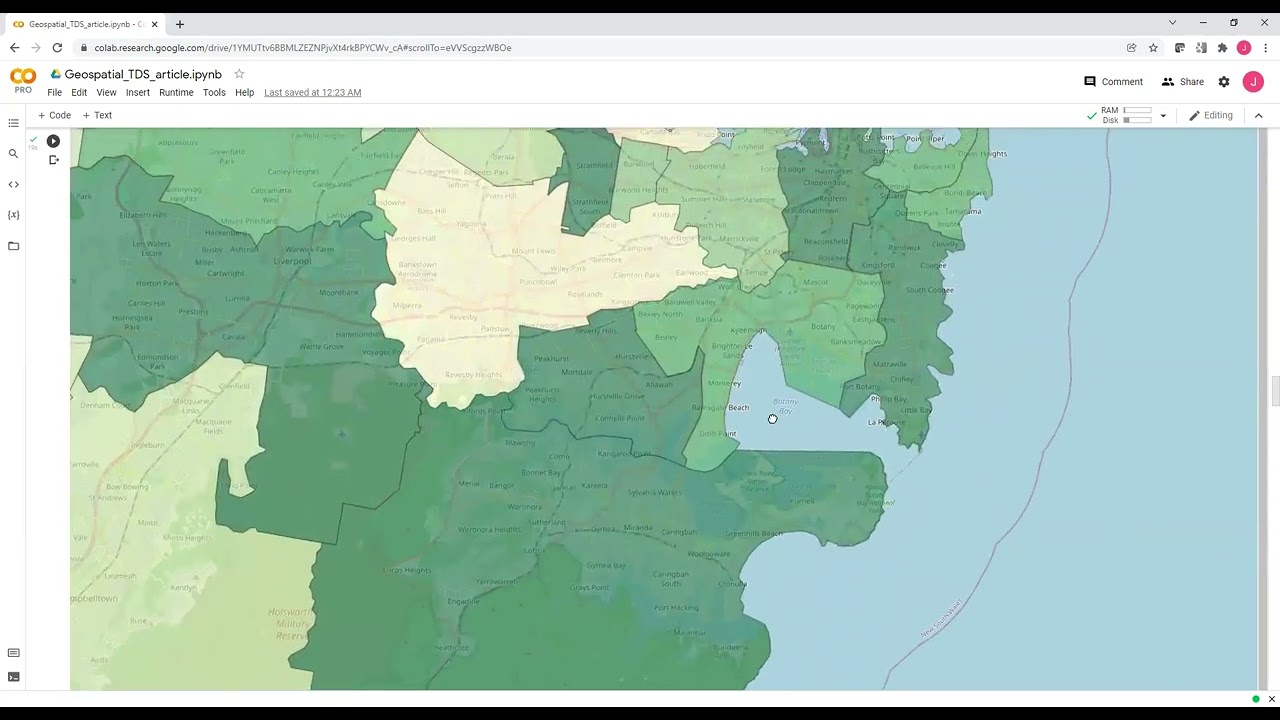This screenshot has height=720, width=1280.
Task: Open the File menu
Action: 54,93
